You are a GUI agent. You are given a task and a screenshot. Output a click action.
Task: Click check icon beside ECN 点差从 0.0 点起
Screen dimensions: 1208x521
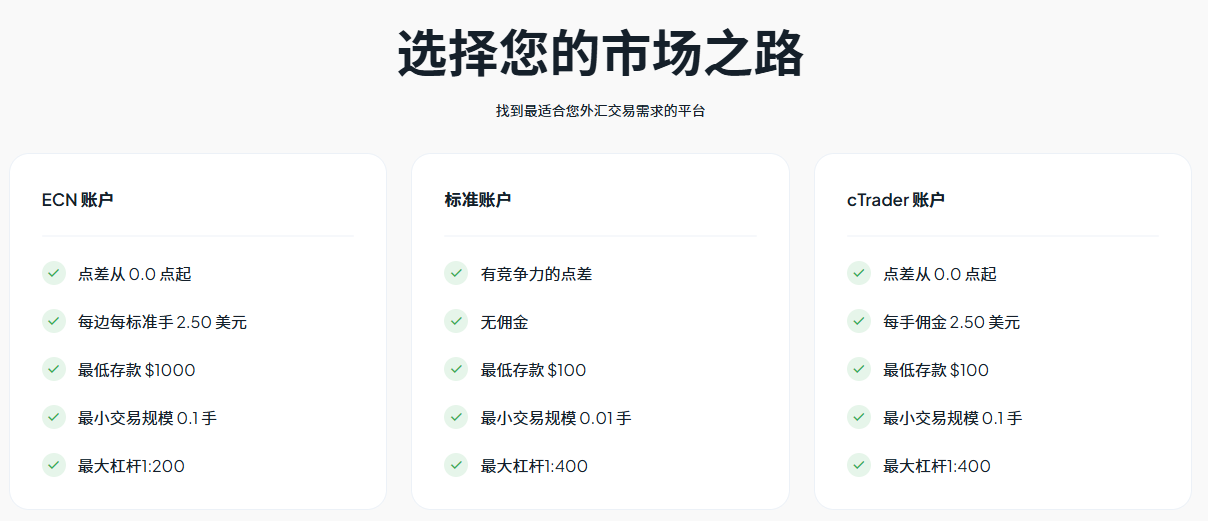54,273
